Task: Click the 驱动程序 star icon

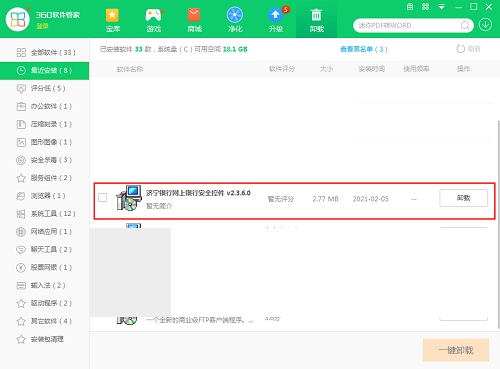Action: 21,303
